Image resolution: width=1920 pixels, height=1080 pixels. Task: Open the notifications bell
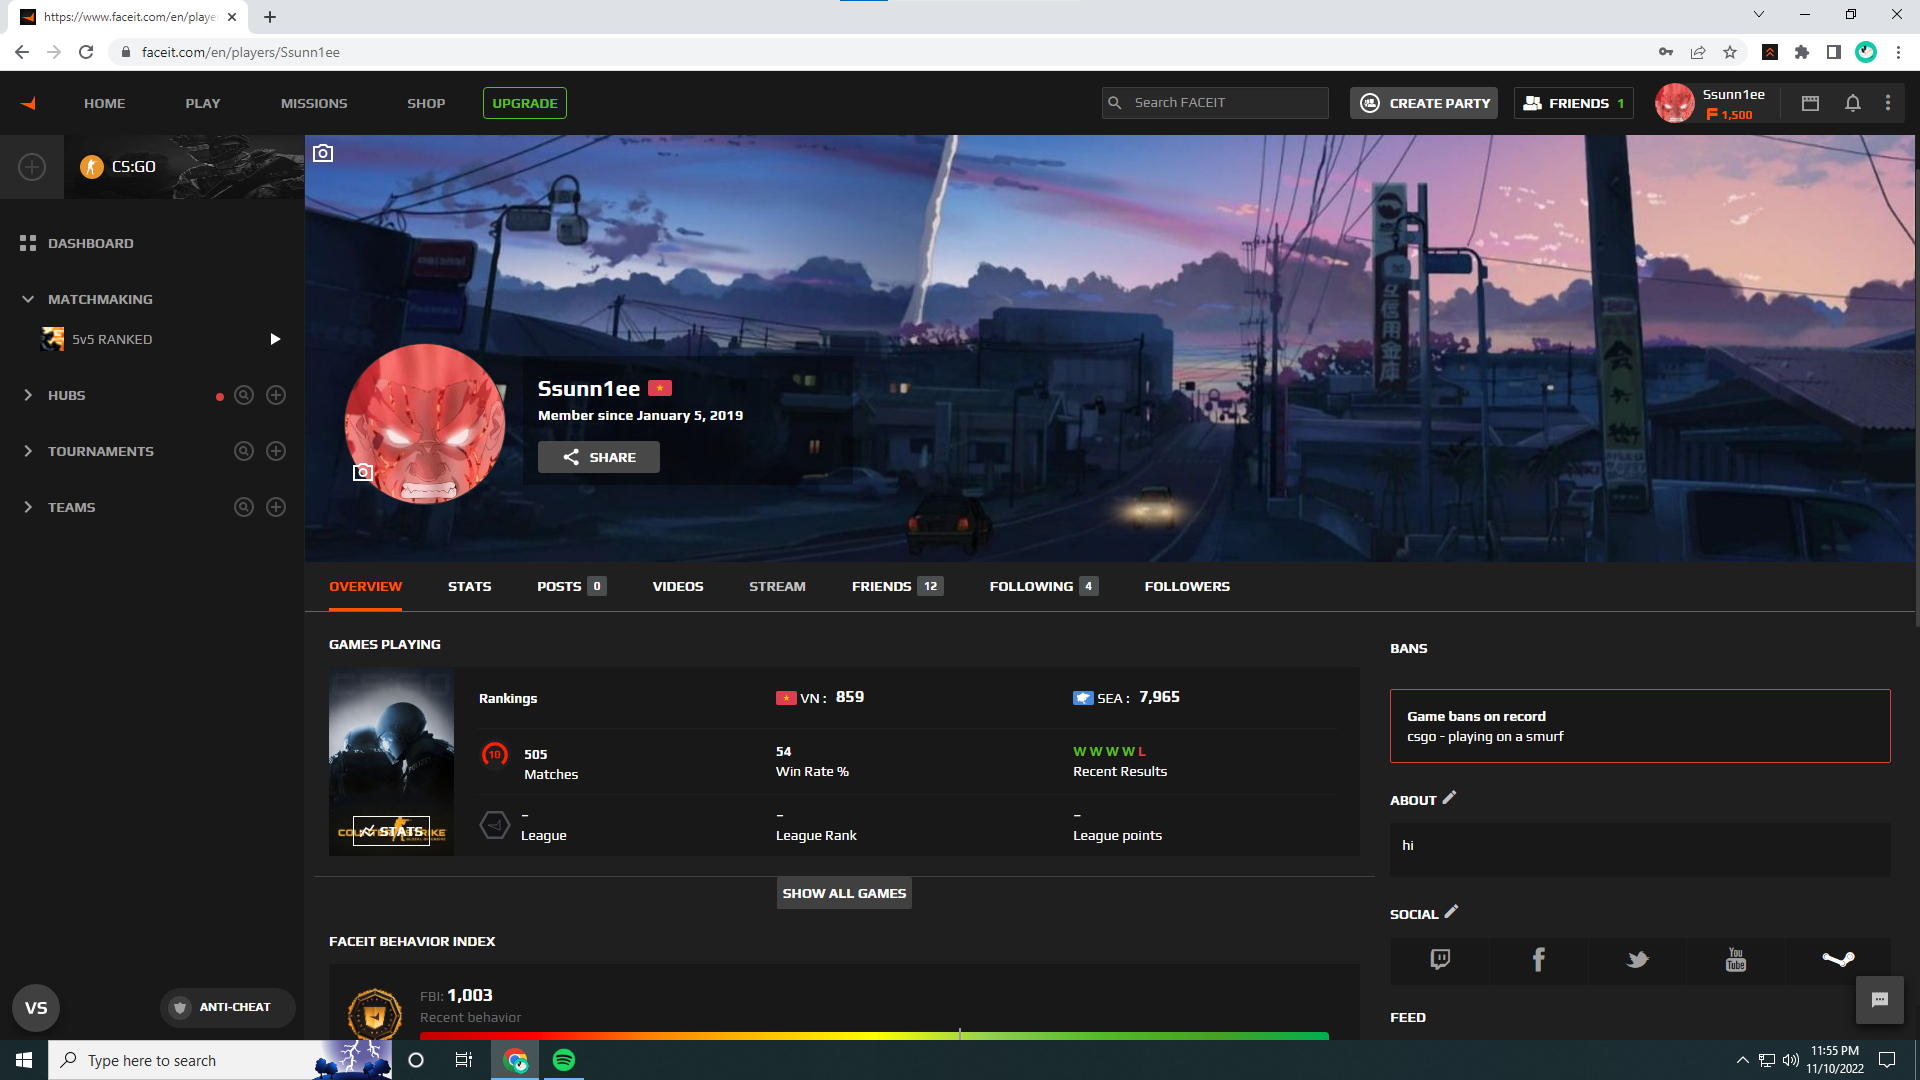[x=1852, y=103]
